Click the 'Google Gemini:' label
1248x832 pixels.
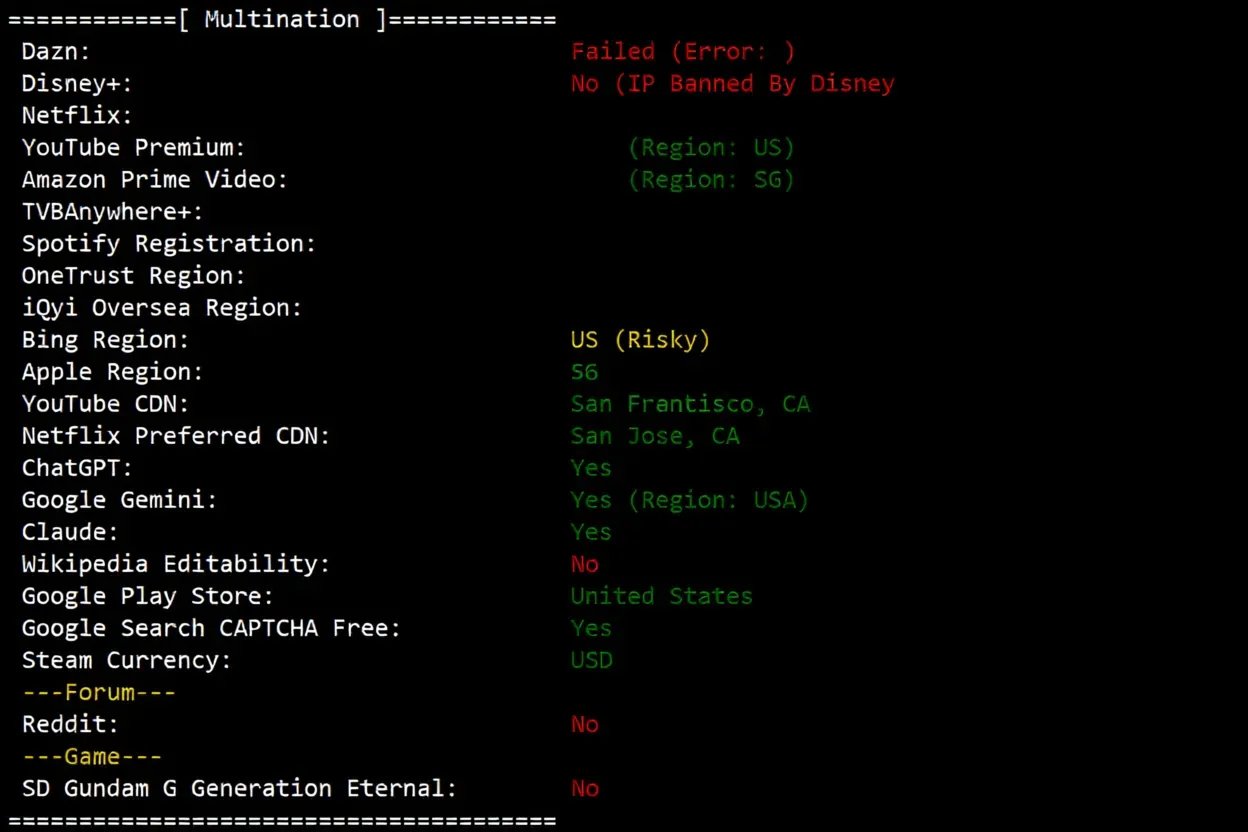coord(120,500)
